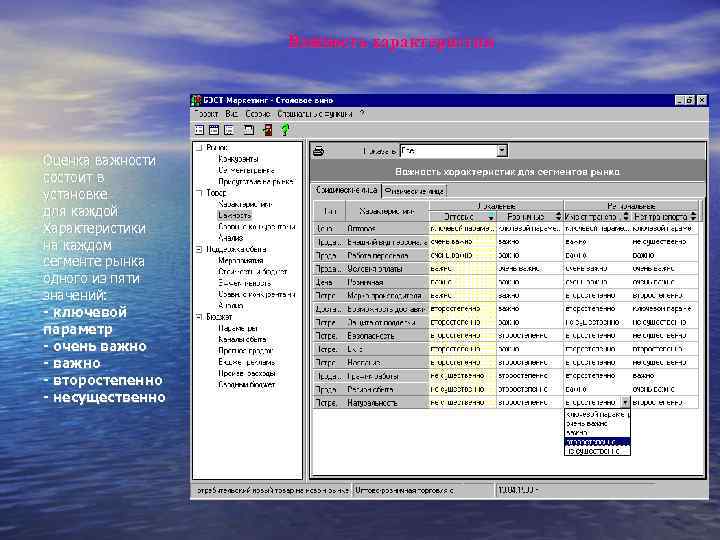The width and height of the screenshot is (720, 540).
Task: Click the printer icon above the table
Action: click(x=319, y=151)
